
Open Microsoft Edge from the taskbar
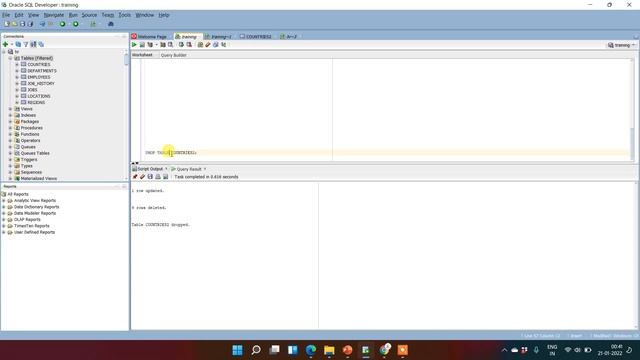tap(311, 350)
